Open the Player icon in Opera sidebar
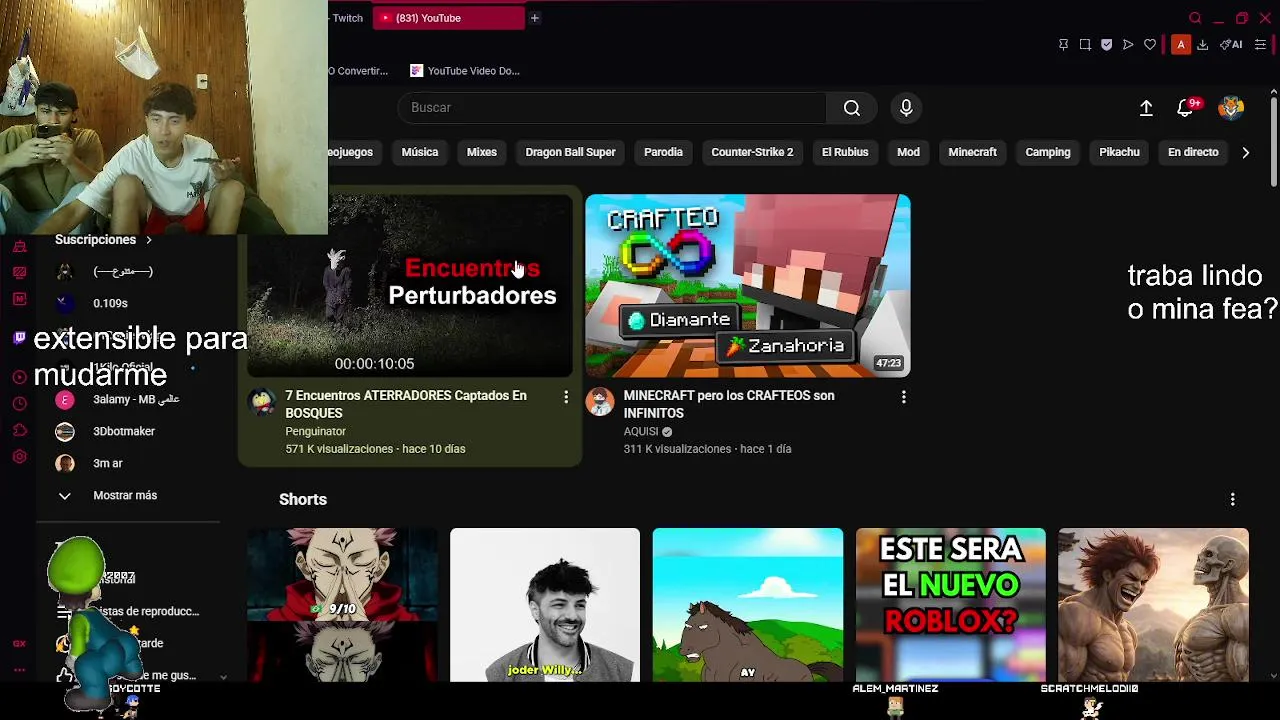Screen dimensions: 1280x720 tap(19, 377)
